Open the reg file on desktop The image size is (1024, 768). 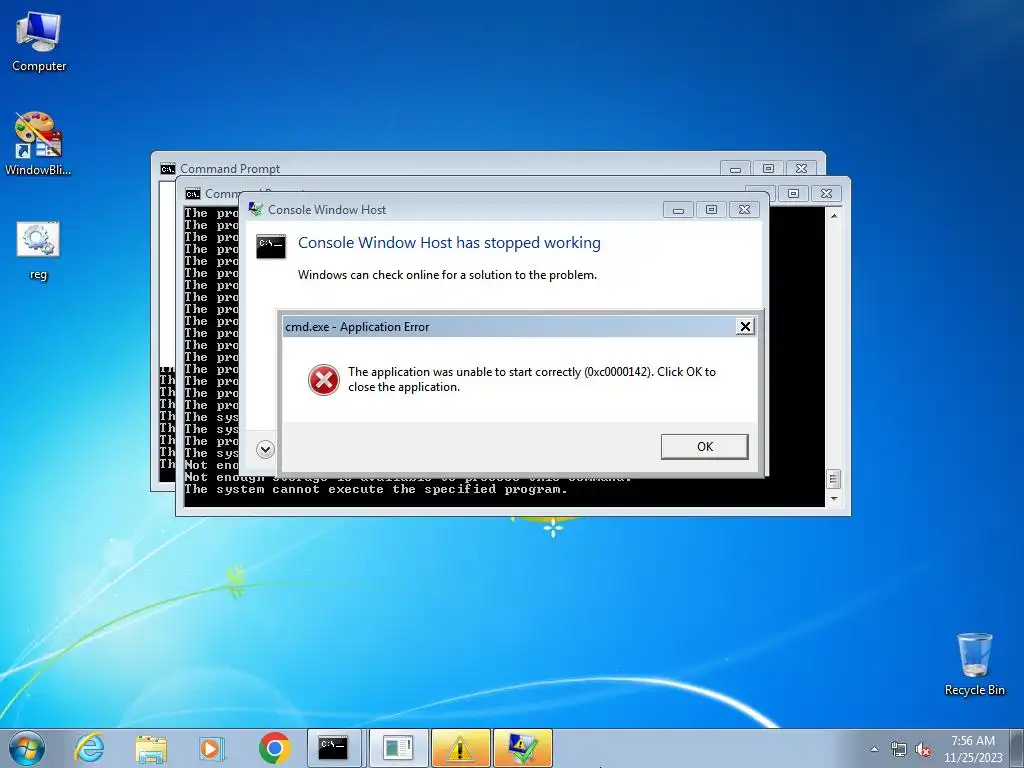click(x=38, y=251)
